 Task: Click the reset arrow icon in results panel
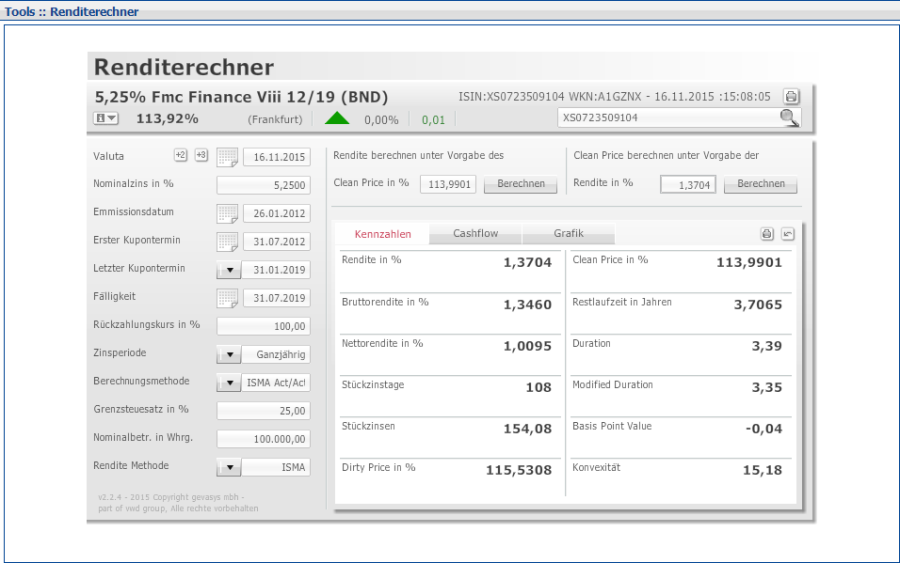[x=787, y=234]
